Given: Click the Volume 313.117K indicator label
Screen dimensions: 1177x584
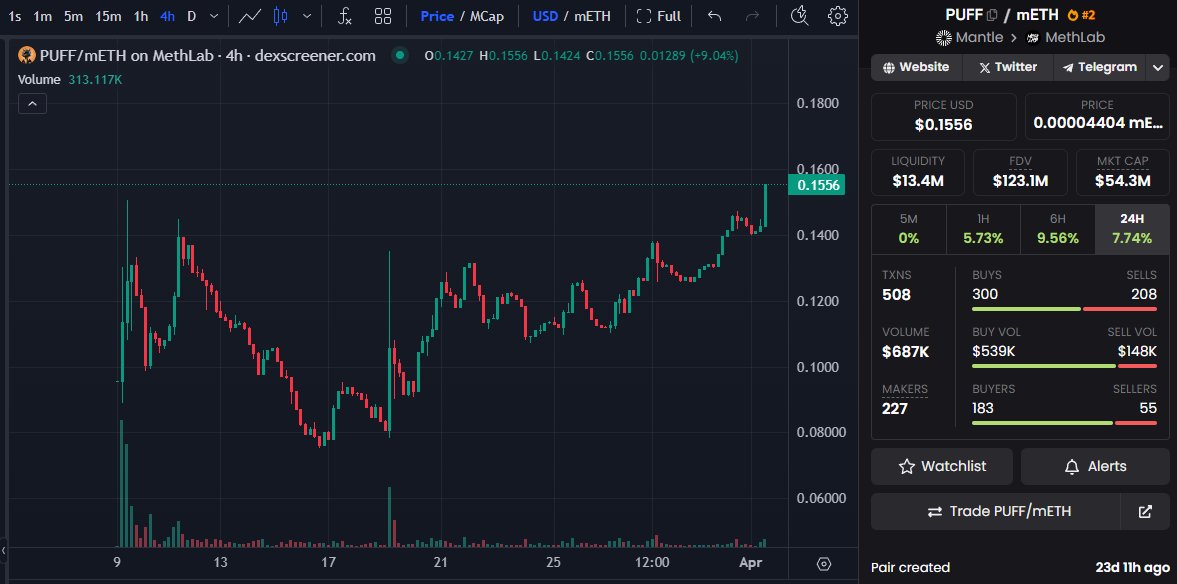Looking at the screenshot, I should pyautogui.click(x=70, y=79).
